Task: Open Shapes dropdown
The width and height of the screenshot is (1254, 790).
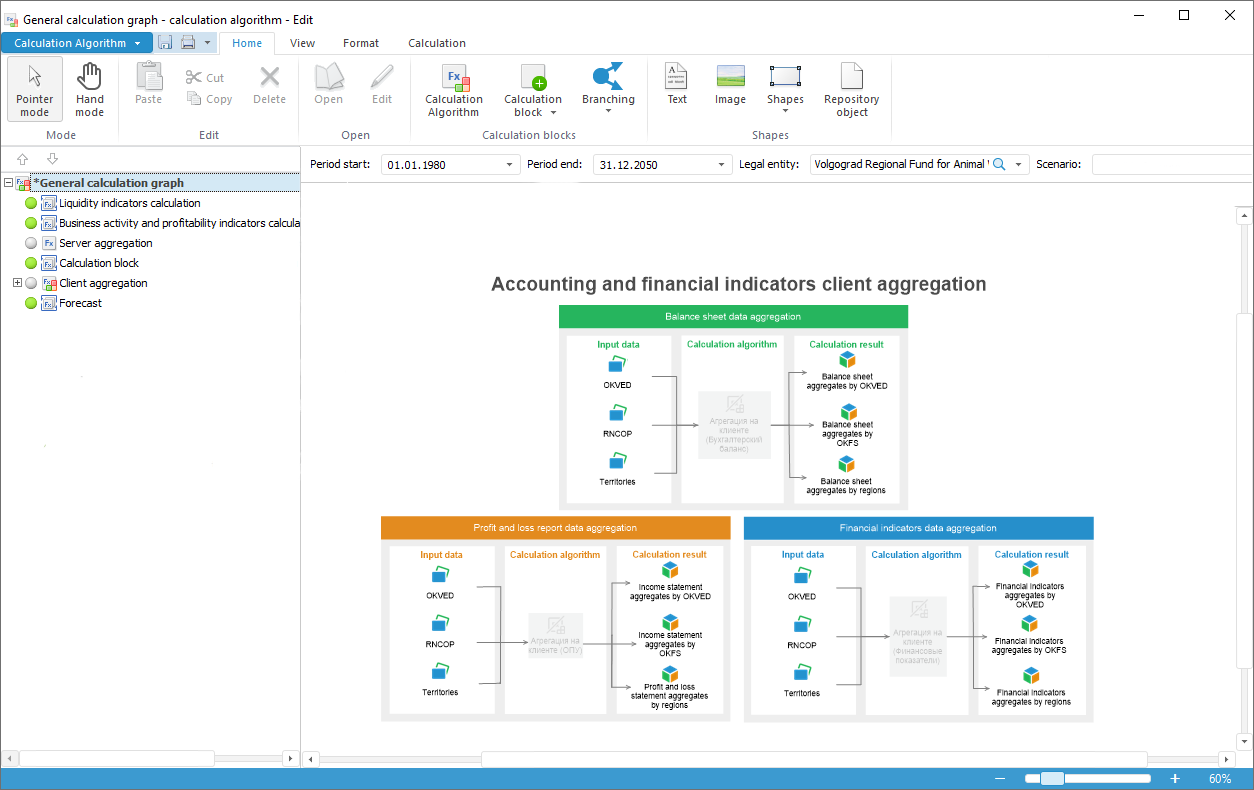Action: [x=785, y=111]
